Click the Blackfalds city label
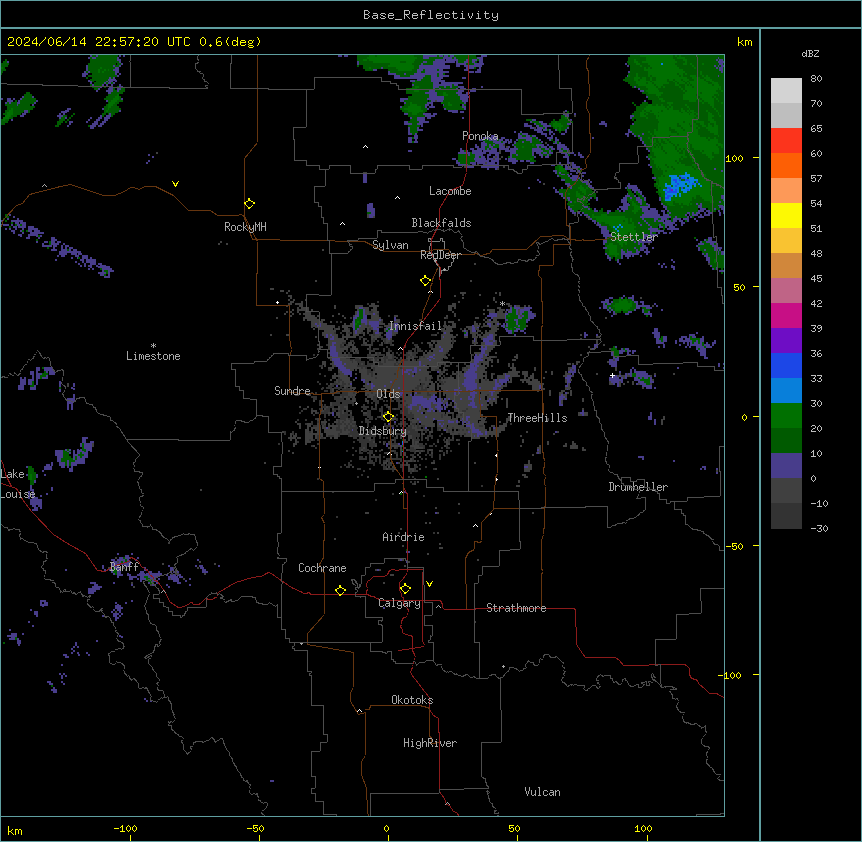Image resolution: width=862 pixels, height=842 pixels. (x=441, y=223)
